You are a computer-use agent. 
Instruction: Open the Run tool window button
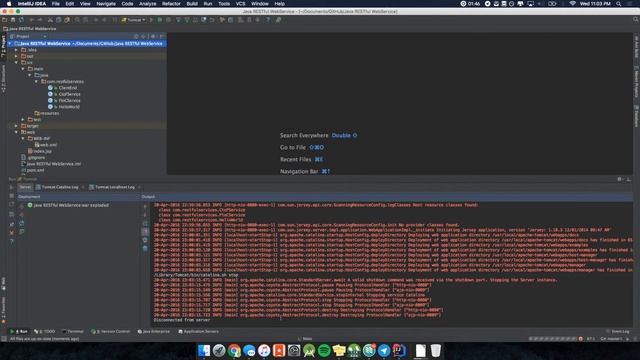click(x=19, y=331)
